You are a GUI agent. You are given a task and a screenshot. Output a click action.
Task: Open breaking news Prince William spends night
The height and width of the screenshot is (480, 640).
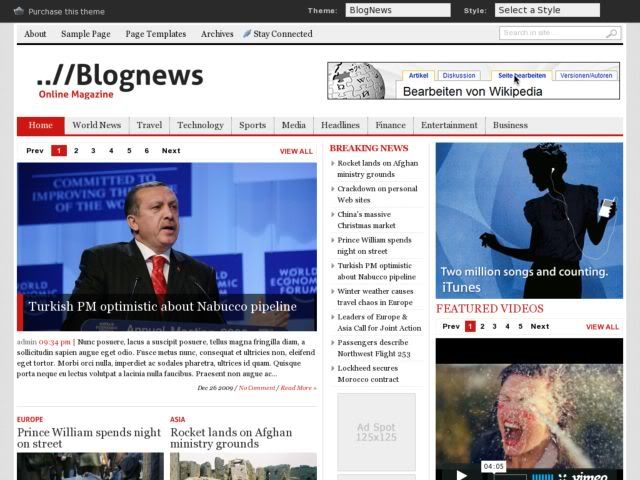pyautogui.click(x=374, y=246)
